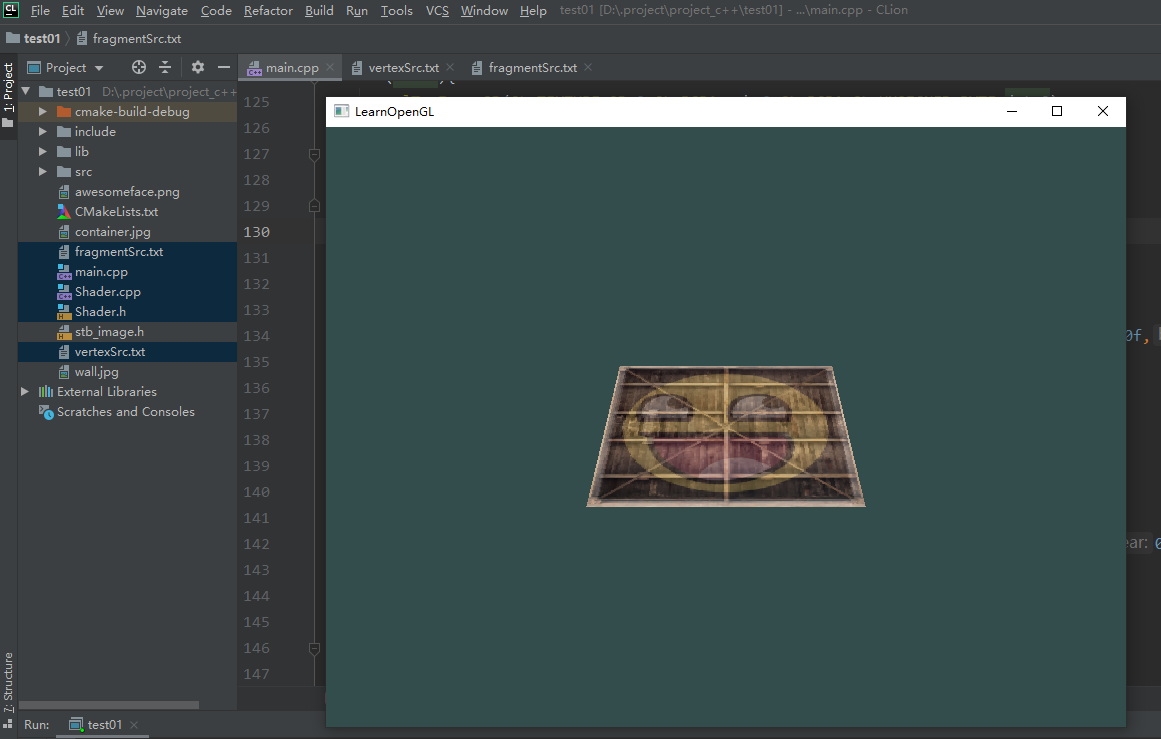1161x739 pixels.
Task: Select Scratches and Consoles node
Action: click(125, 412)
